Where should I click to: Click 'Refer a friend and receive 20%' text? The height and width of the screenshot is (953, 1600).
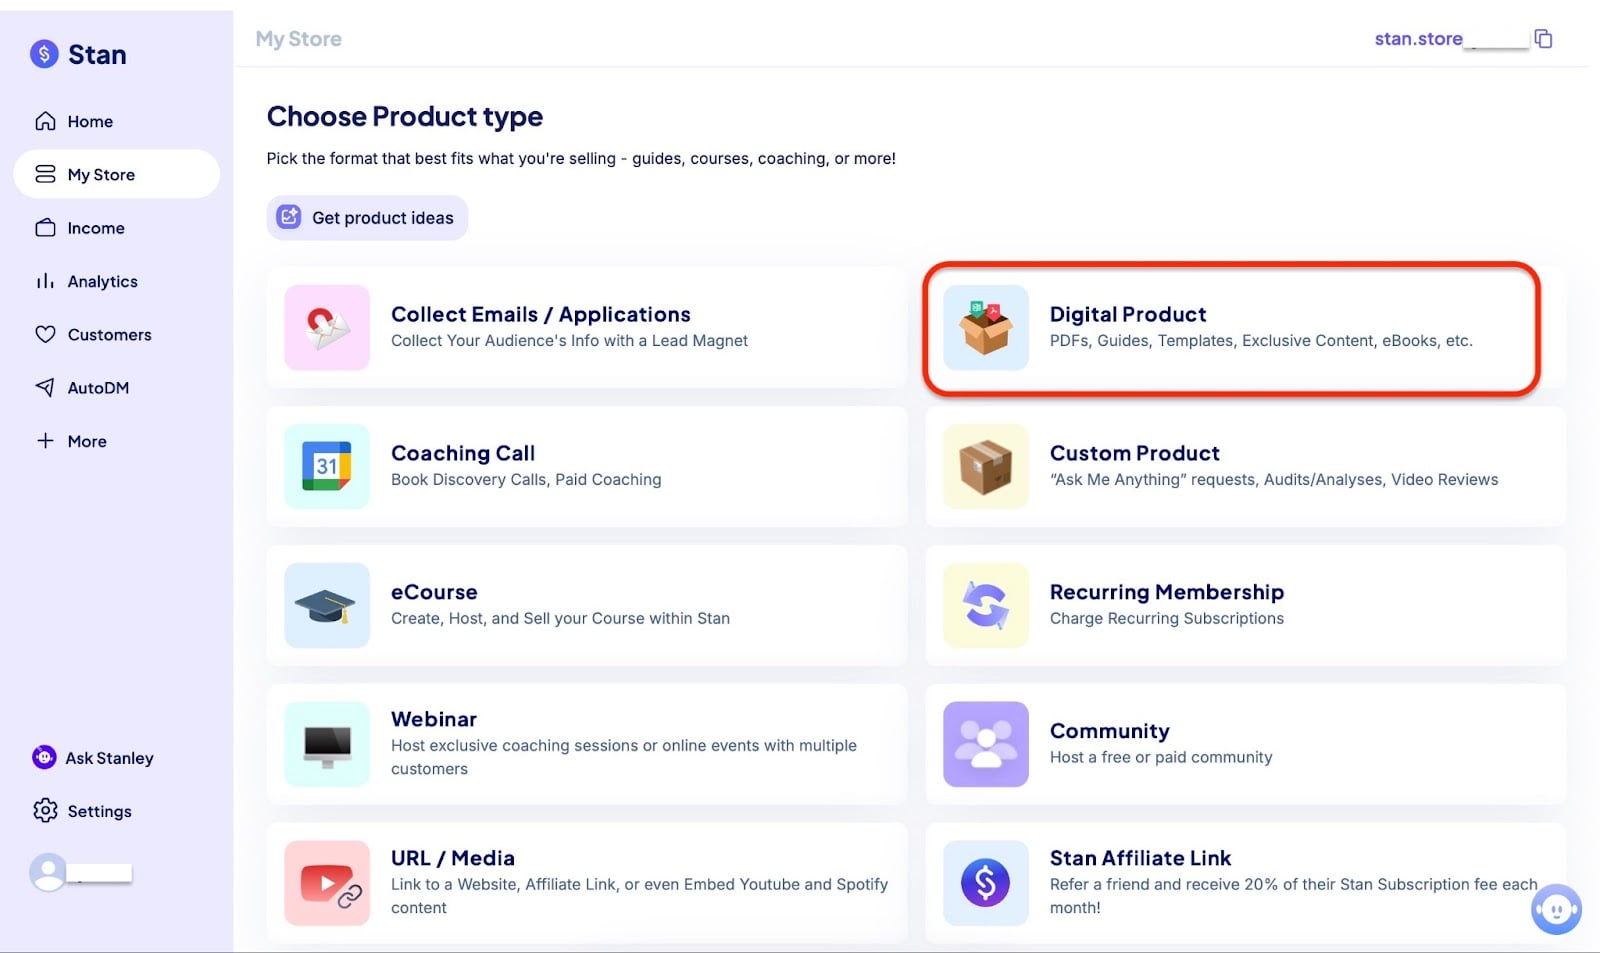click(x=1294, y=896)
